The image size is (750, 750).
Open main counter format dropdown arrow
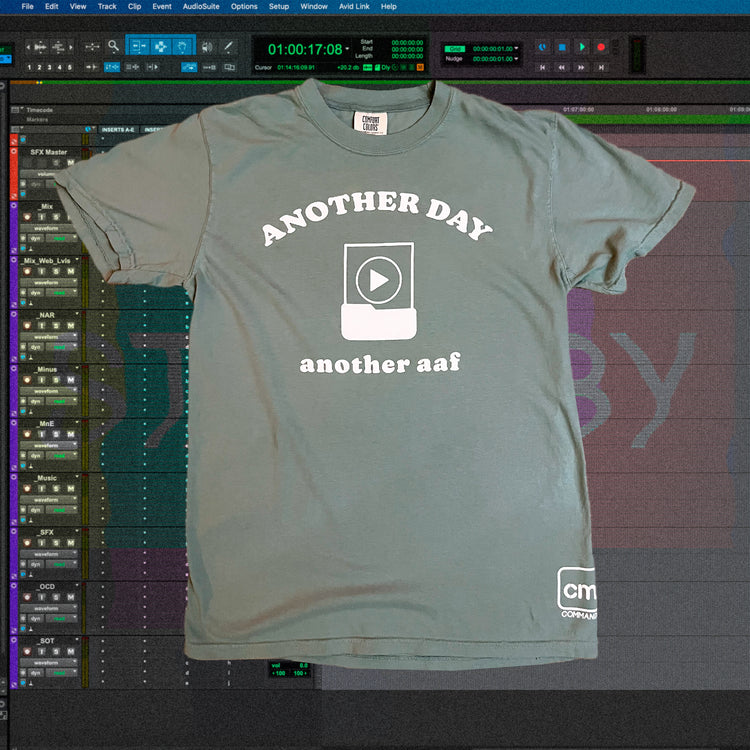point(347,48)
